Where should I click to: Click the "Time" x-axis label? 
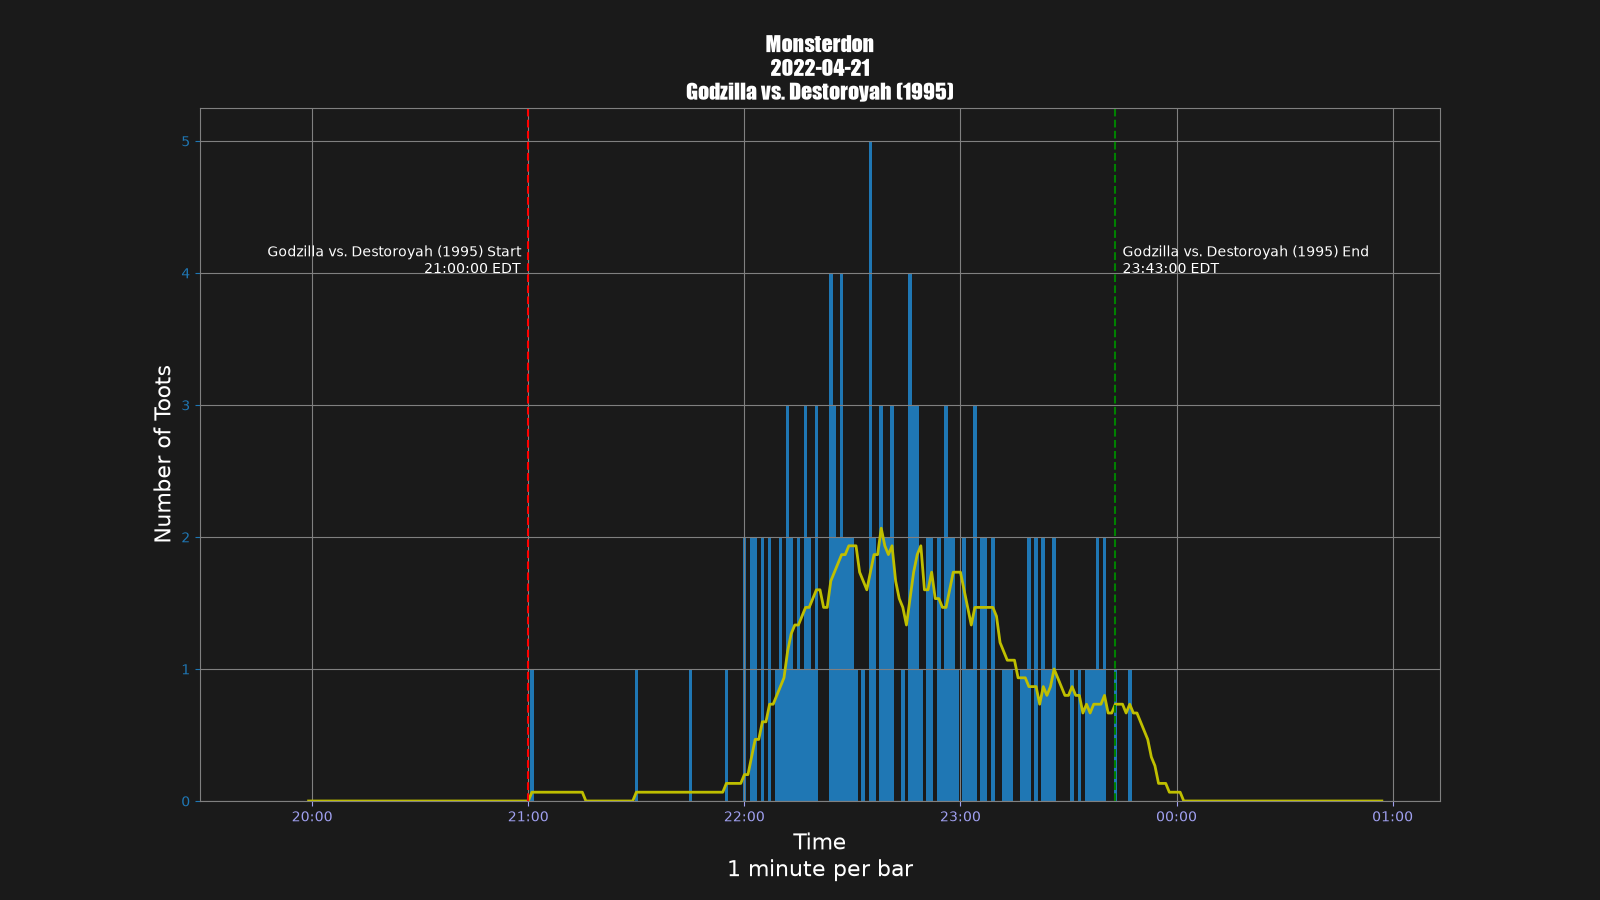pyautogui.click(x=820, y=842)
